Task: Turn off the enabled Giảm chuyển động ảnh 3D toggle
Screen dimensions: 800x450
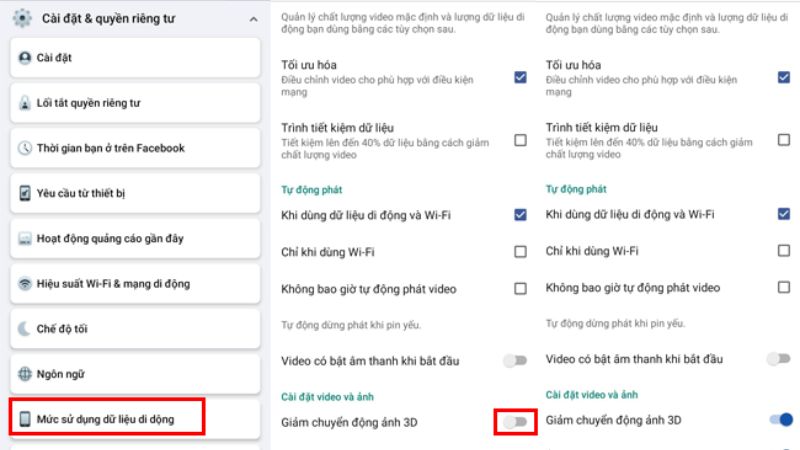Action: pyautogui.click(x=781, y=420)
